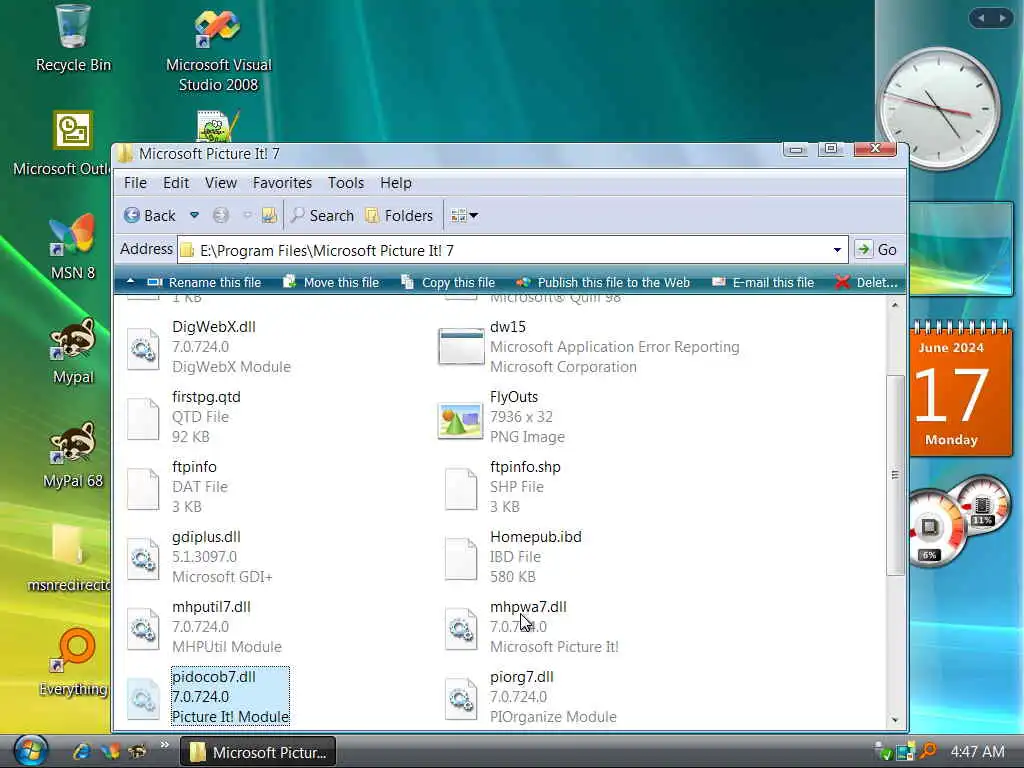Click the gdiplus.dll file name
Viewport: 1024px width, 768px height.
[x=206, y=537]
